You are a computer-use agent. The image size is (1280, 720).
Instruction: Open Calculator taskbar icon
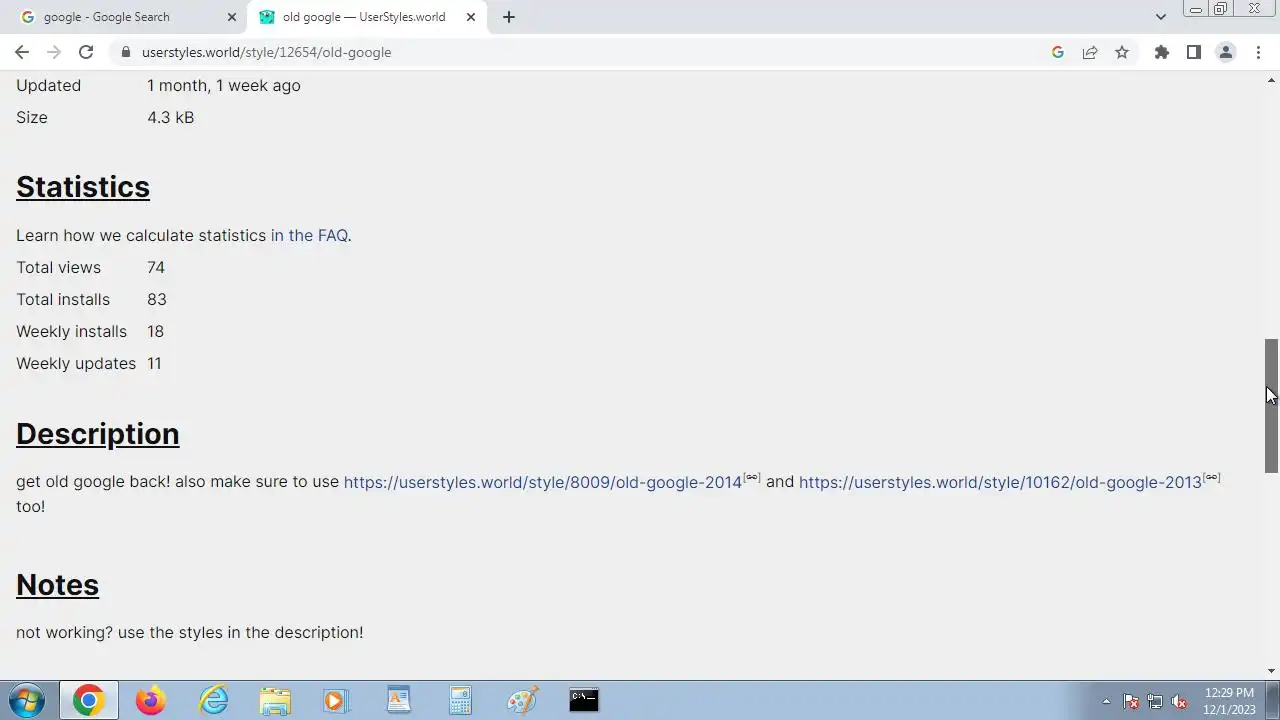[x=460, y=700]
